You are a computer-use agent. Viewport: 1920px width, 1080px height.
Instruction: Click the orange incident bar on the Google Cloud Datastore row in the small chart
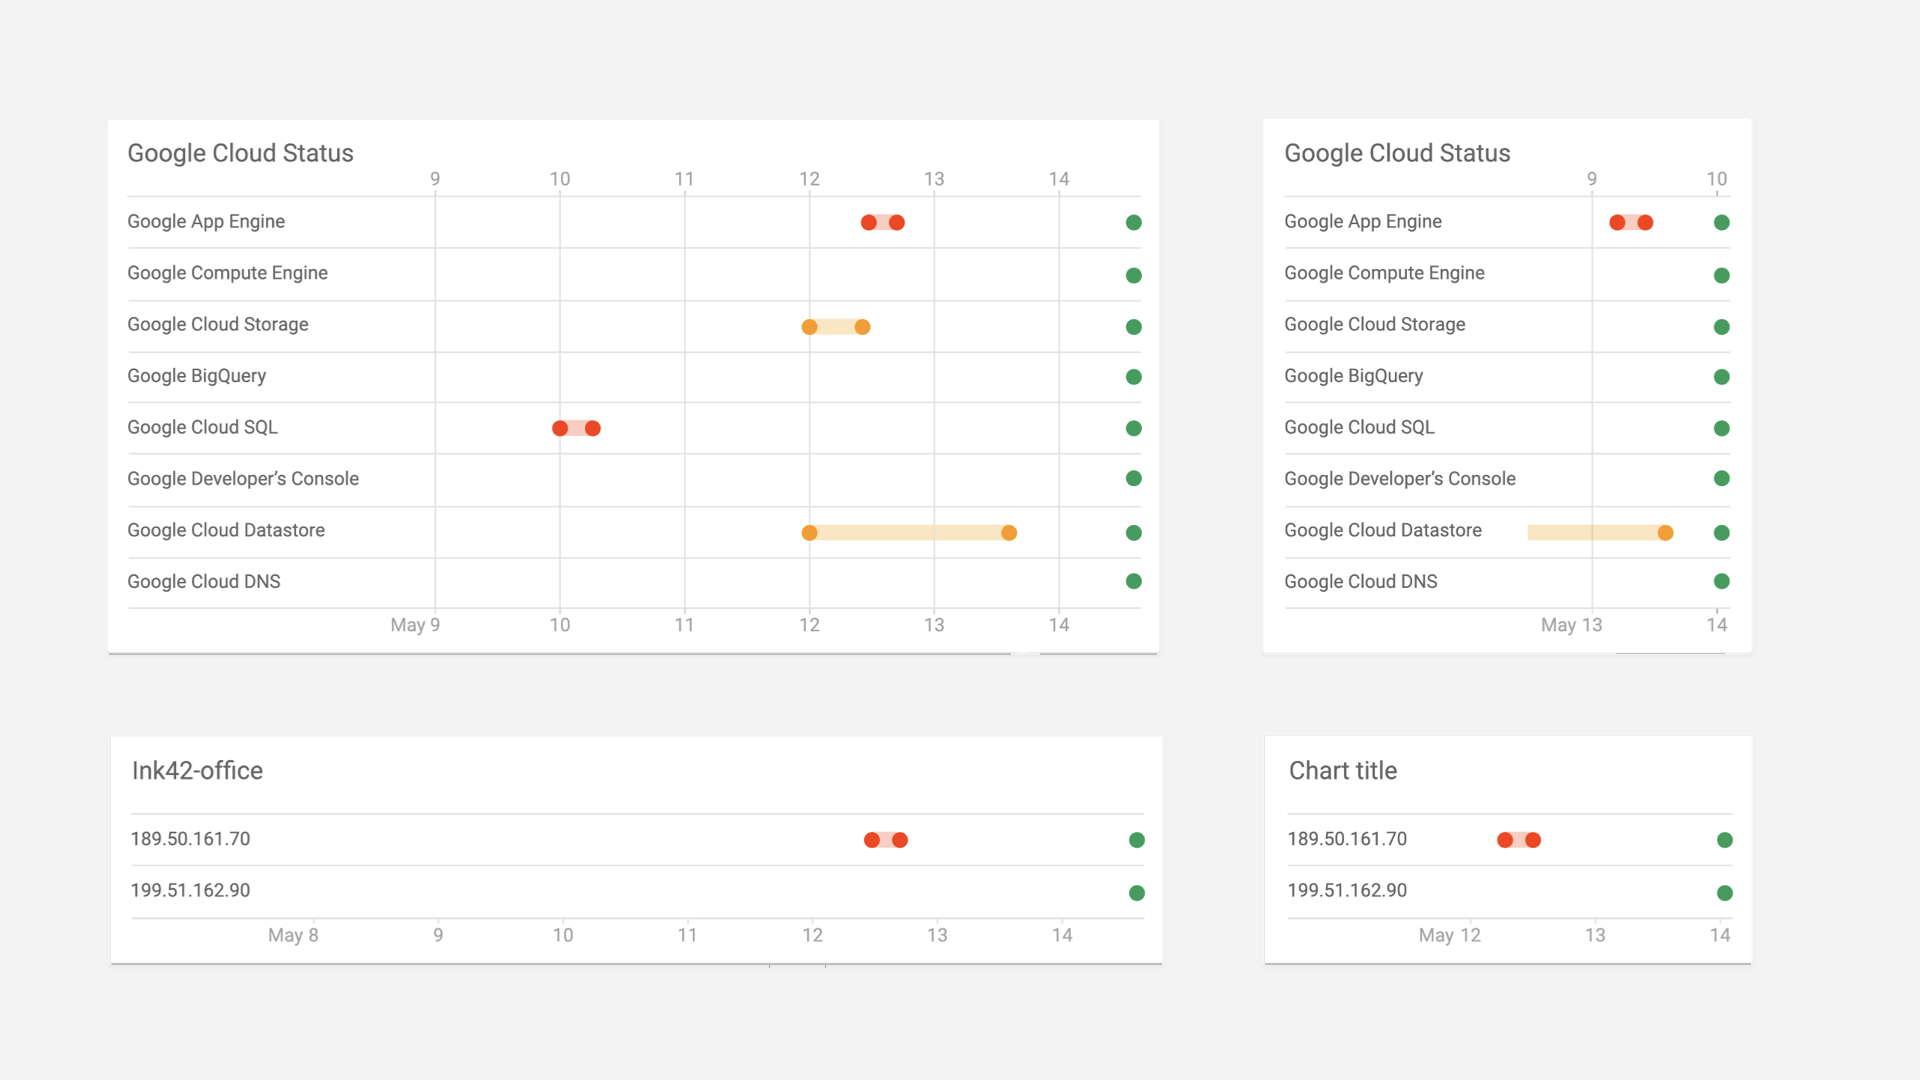(1595, 533)
